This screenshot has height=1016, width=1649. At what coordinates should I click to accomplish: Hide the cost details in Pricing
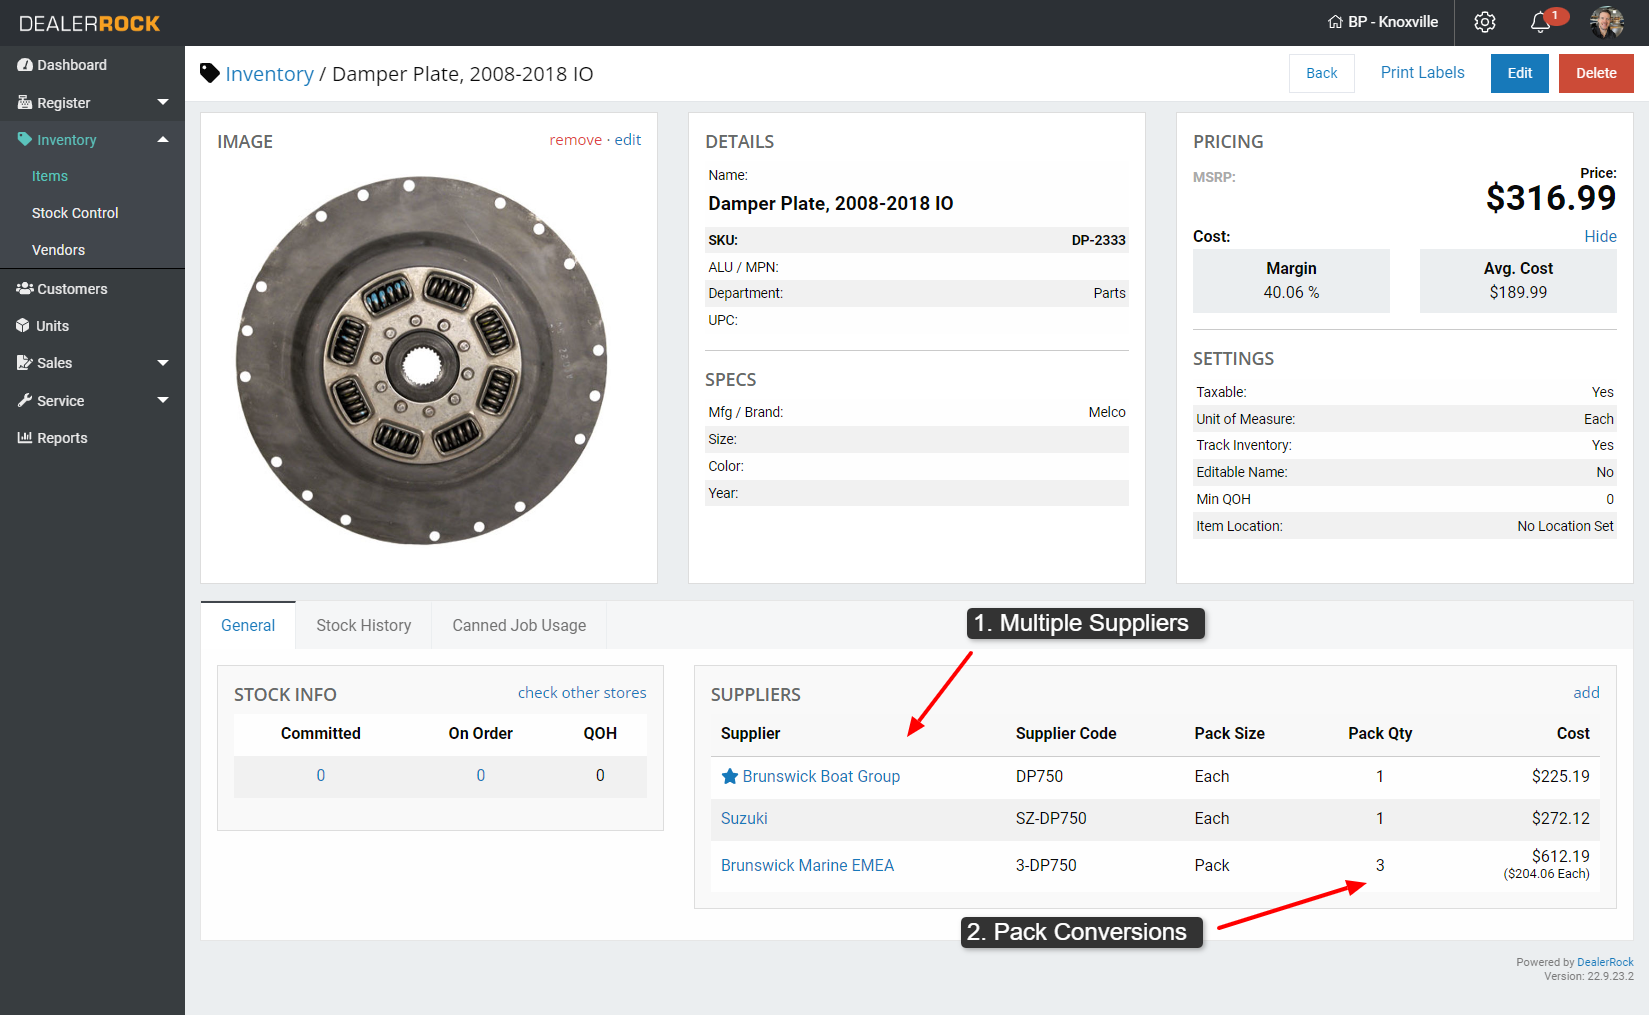1600,237
